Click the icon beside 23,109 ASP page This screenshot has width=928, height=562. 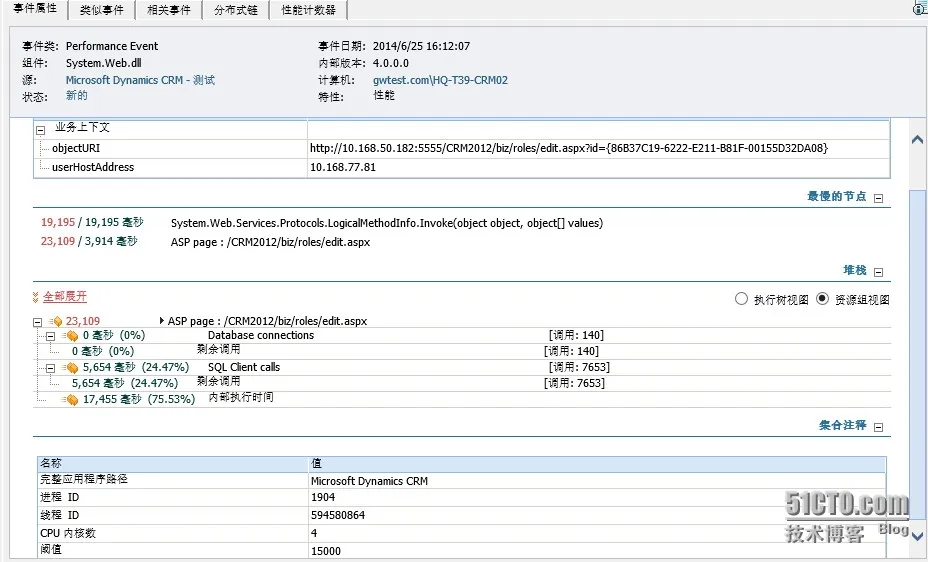56,321
